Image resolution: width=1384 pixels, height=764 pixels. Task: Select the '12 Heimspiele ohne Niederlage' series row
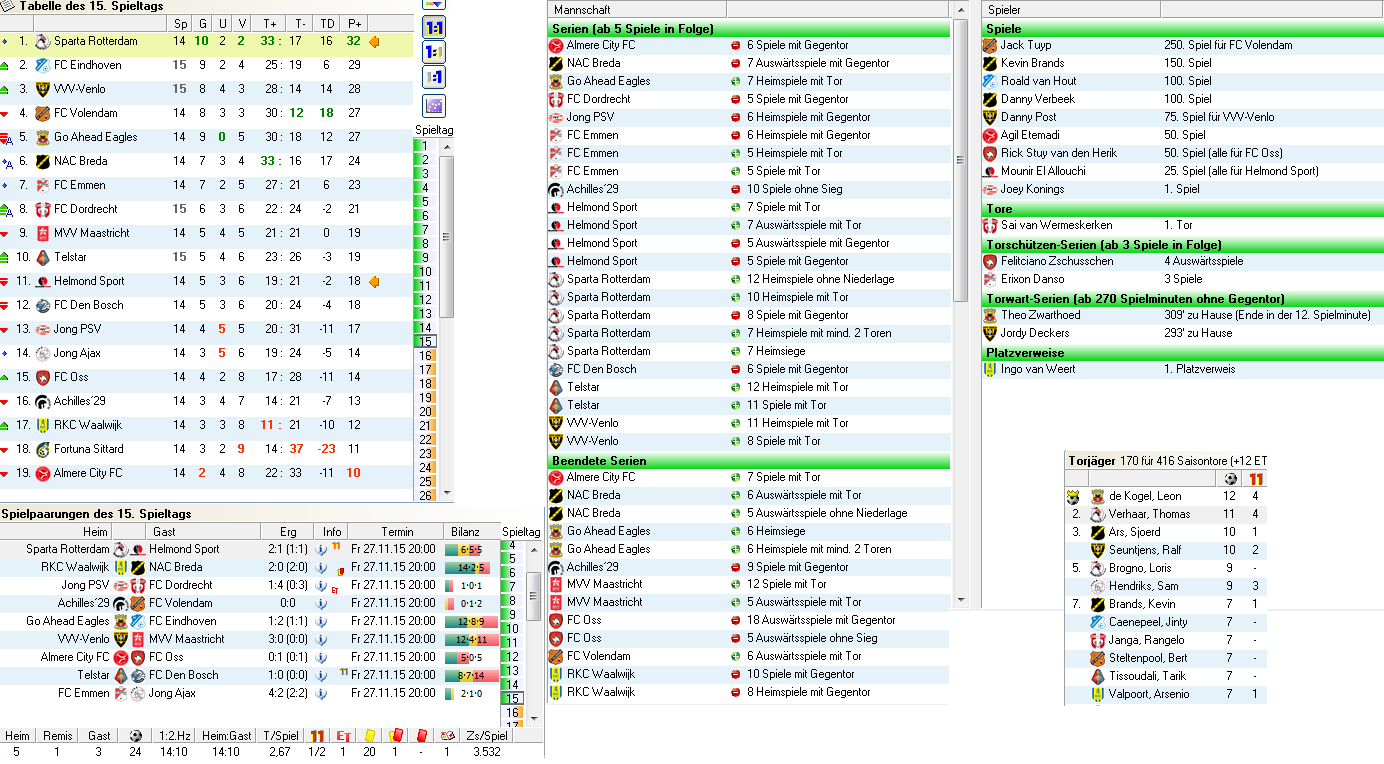pyautogui.click(x=748, y=279)
